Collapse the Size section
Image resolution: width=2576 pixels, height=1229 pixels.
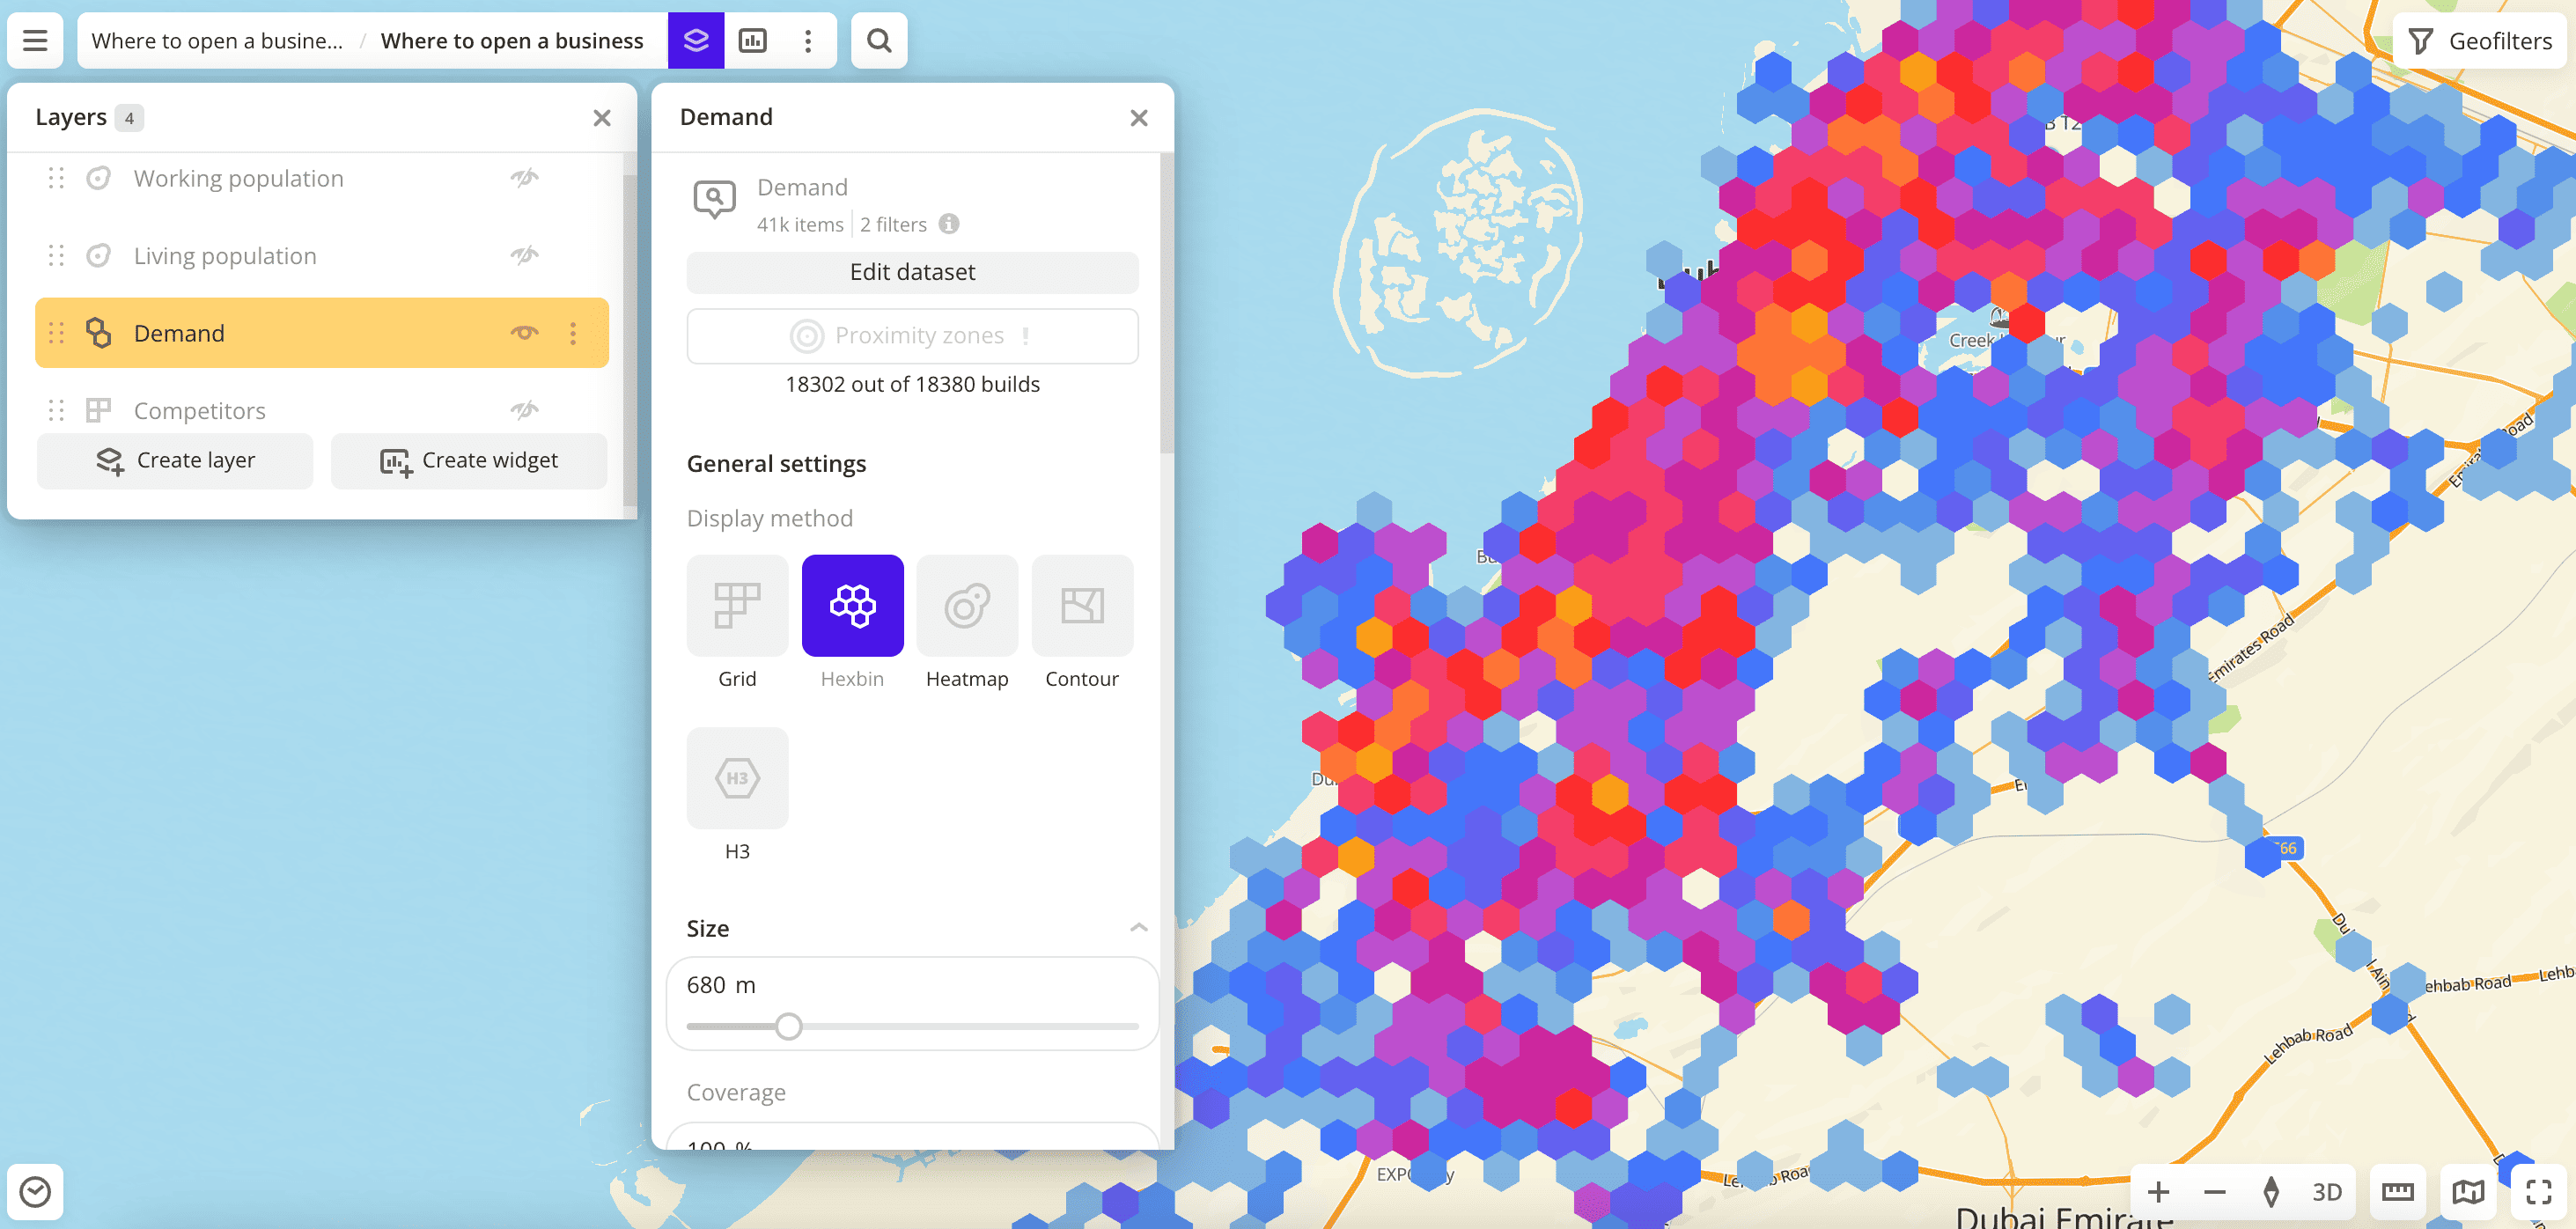[1138, 928]
